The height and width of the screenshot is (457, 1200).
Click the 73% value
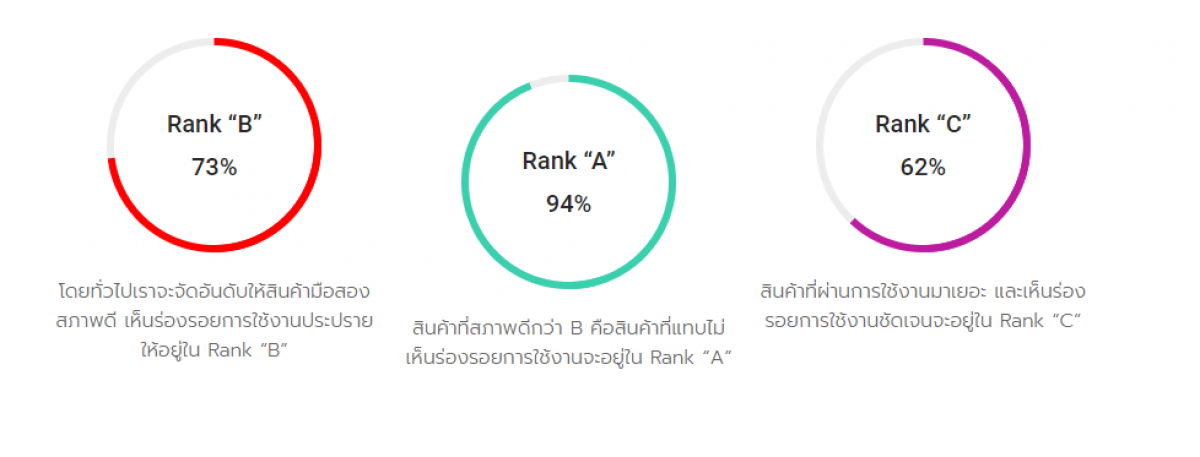click(x=214, y=168)
